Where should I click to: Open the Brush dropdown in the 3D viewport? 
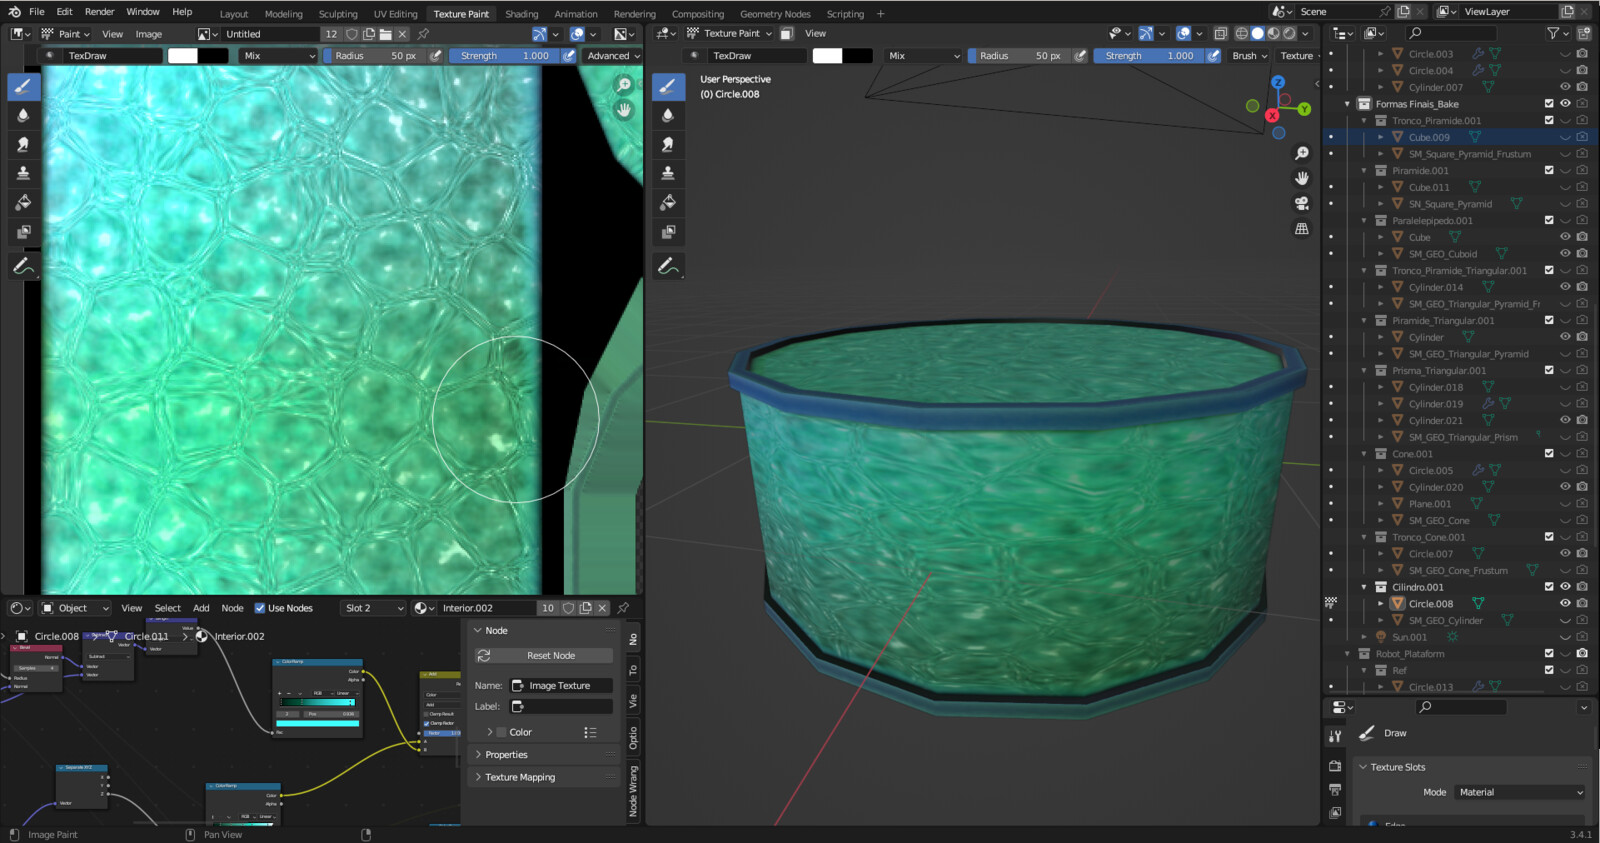click(x=1250, y=56)
